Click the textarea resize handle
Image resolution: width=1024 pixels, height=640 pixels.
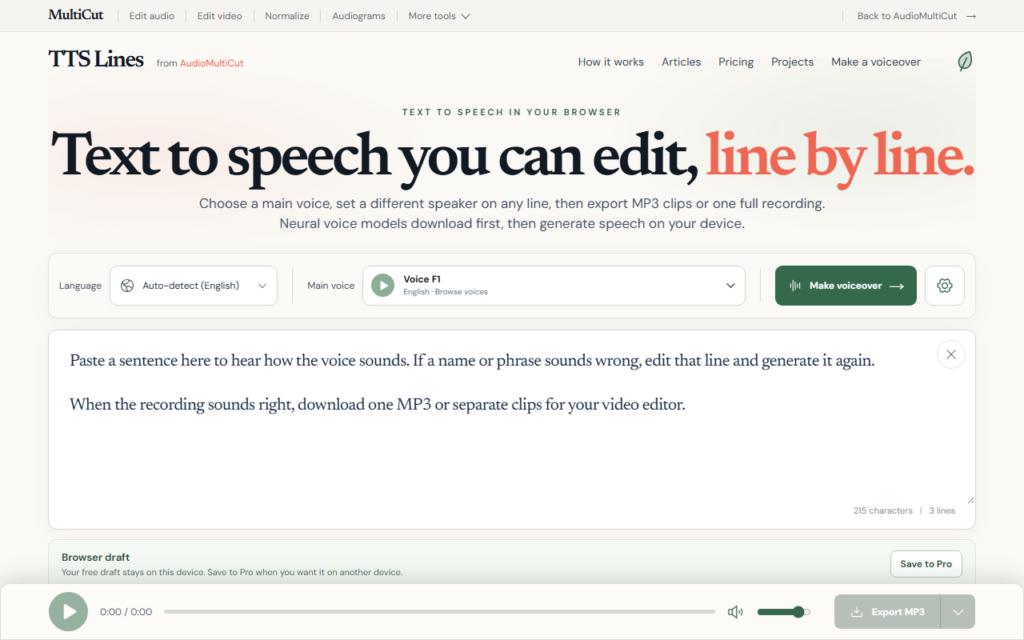point(970,500)
